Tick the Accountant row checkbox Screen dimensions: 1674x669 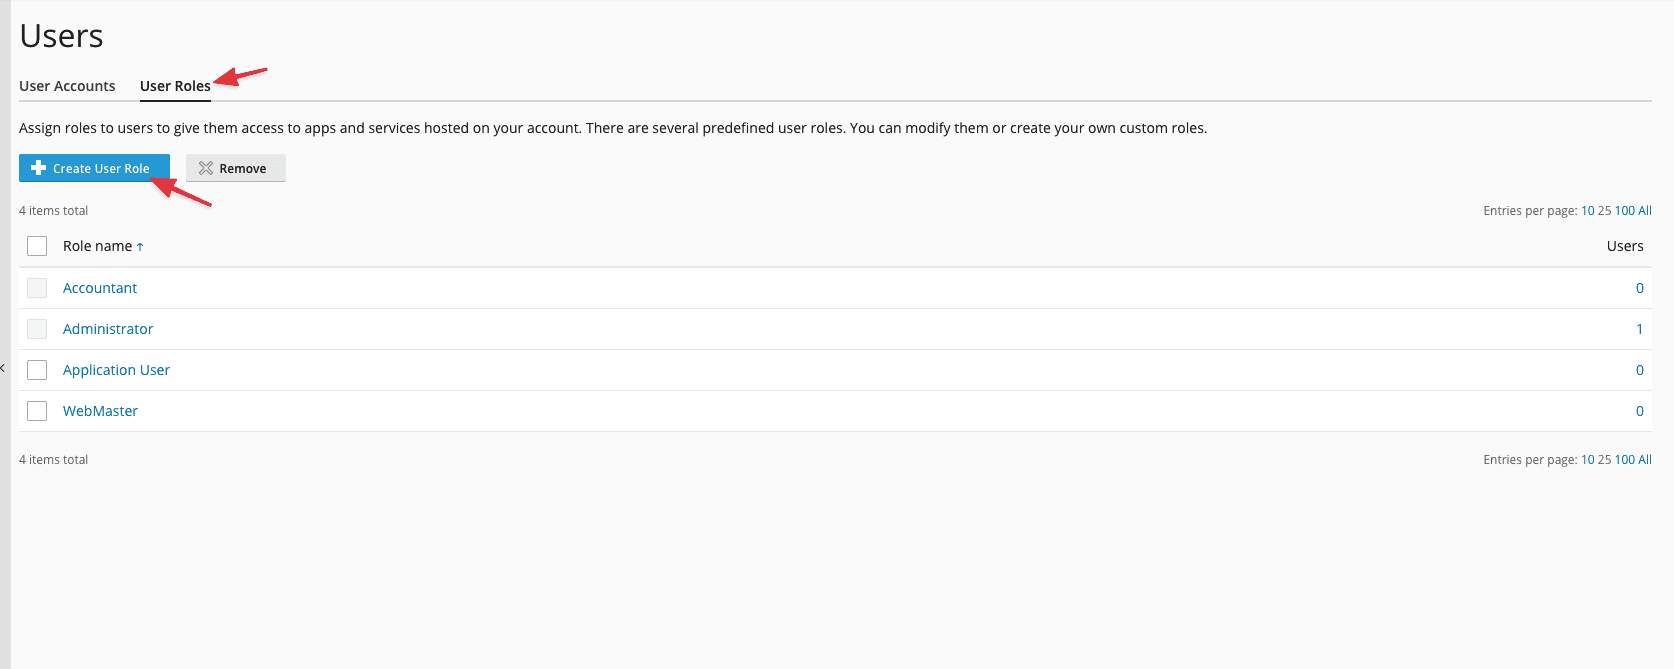pos(37,288)
